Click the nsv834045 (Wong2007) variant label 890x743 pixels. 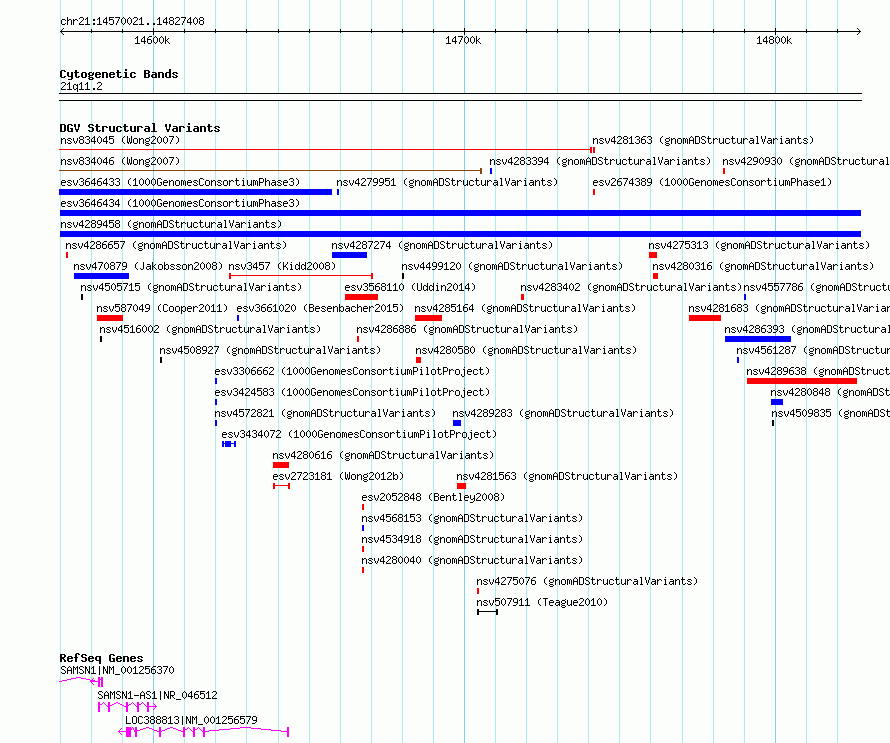[x=120, y=140]
